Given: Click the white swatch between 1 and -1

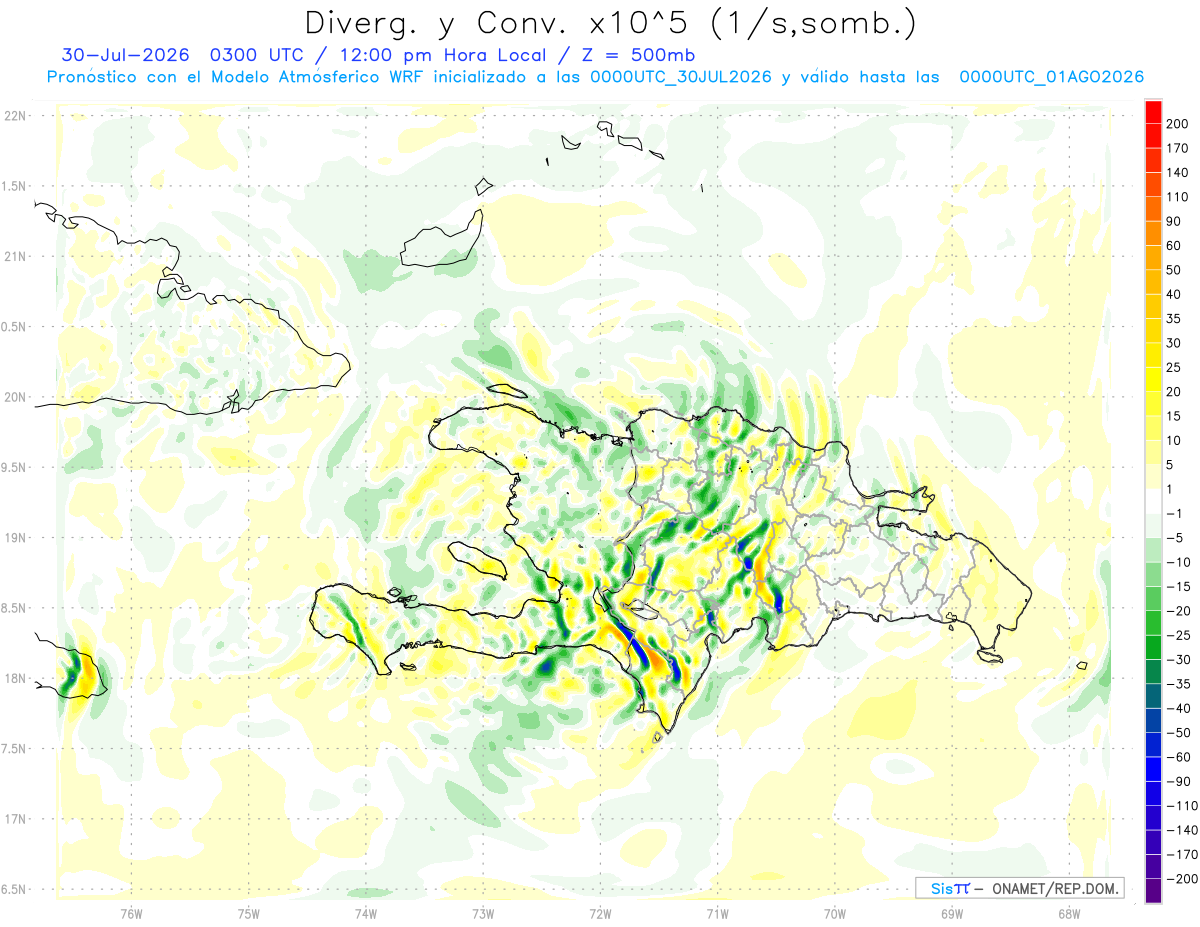Looking at the screenshot, I should (1153, 501).
